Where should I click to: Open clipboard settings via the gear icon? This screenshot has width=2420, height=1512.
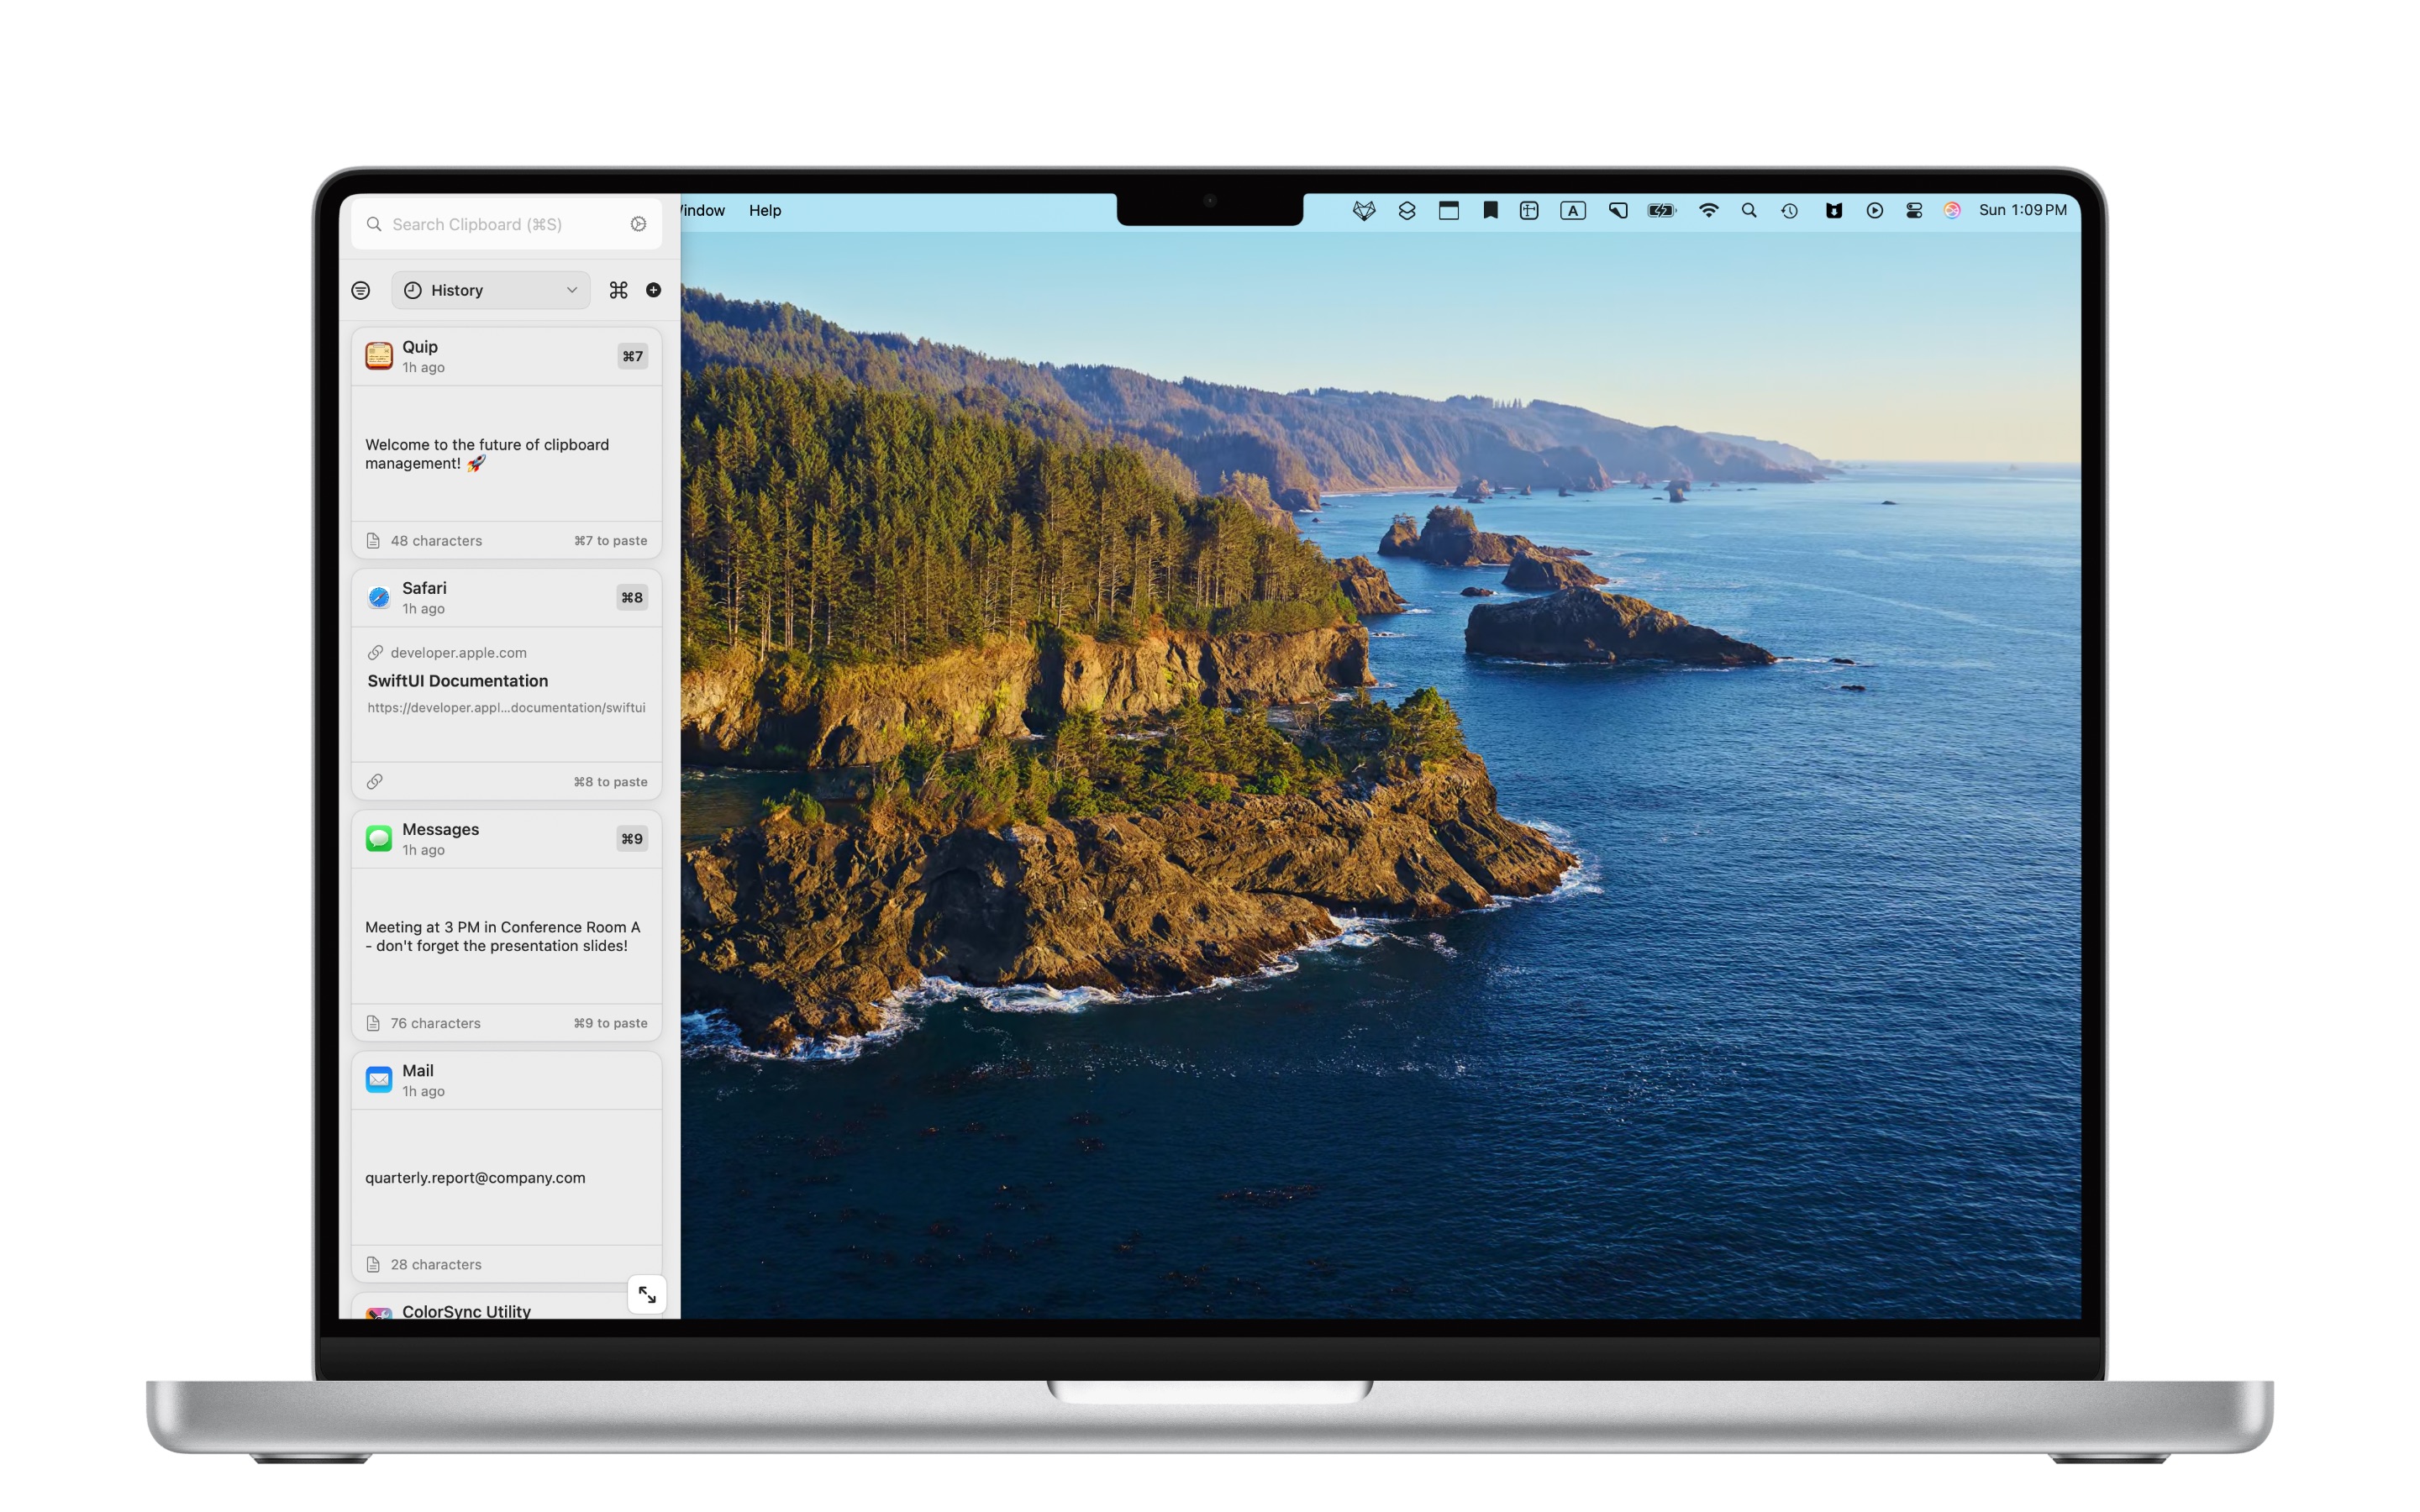coord(638,224)
